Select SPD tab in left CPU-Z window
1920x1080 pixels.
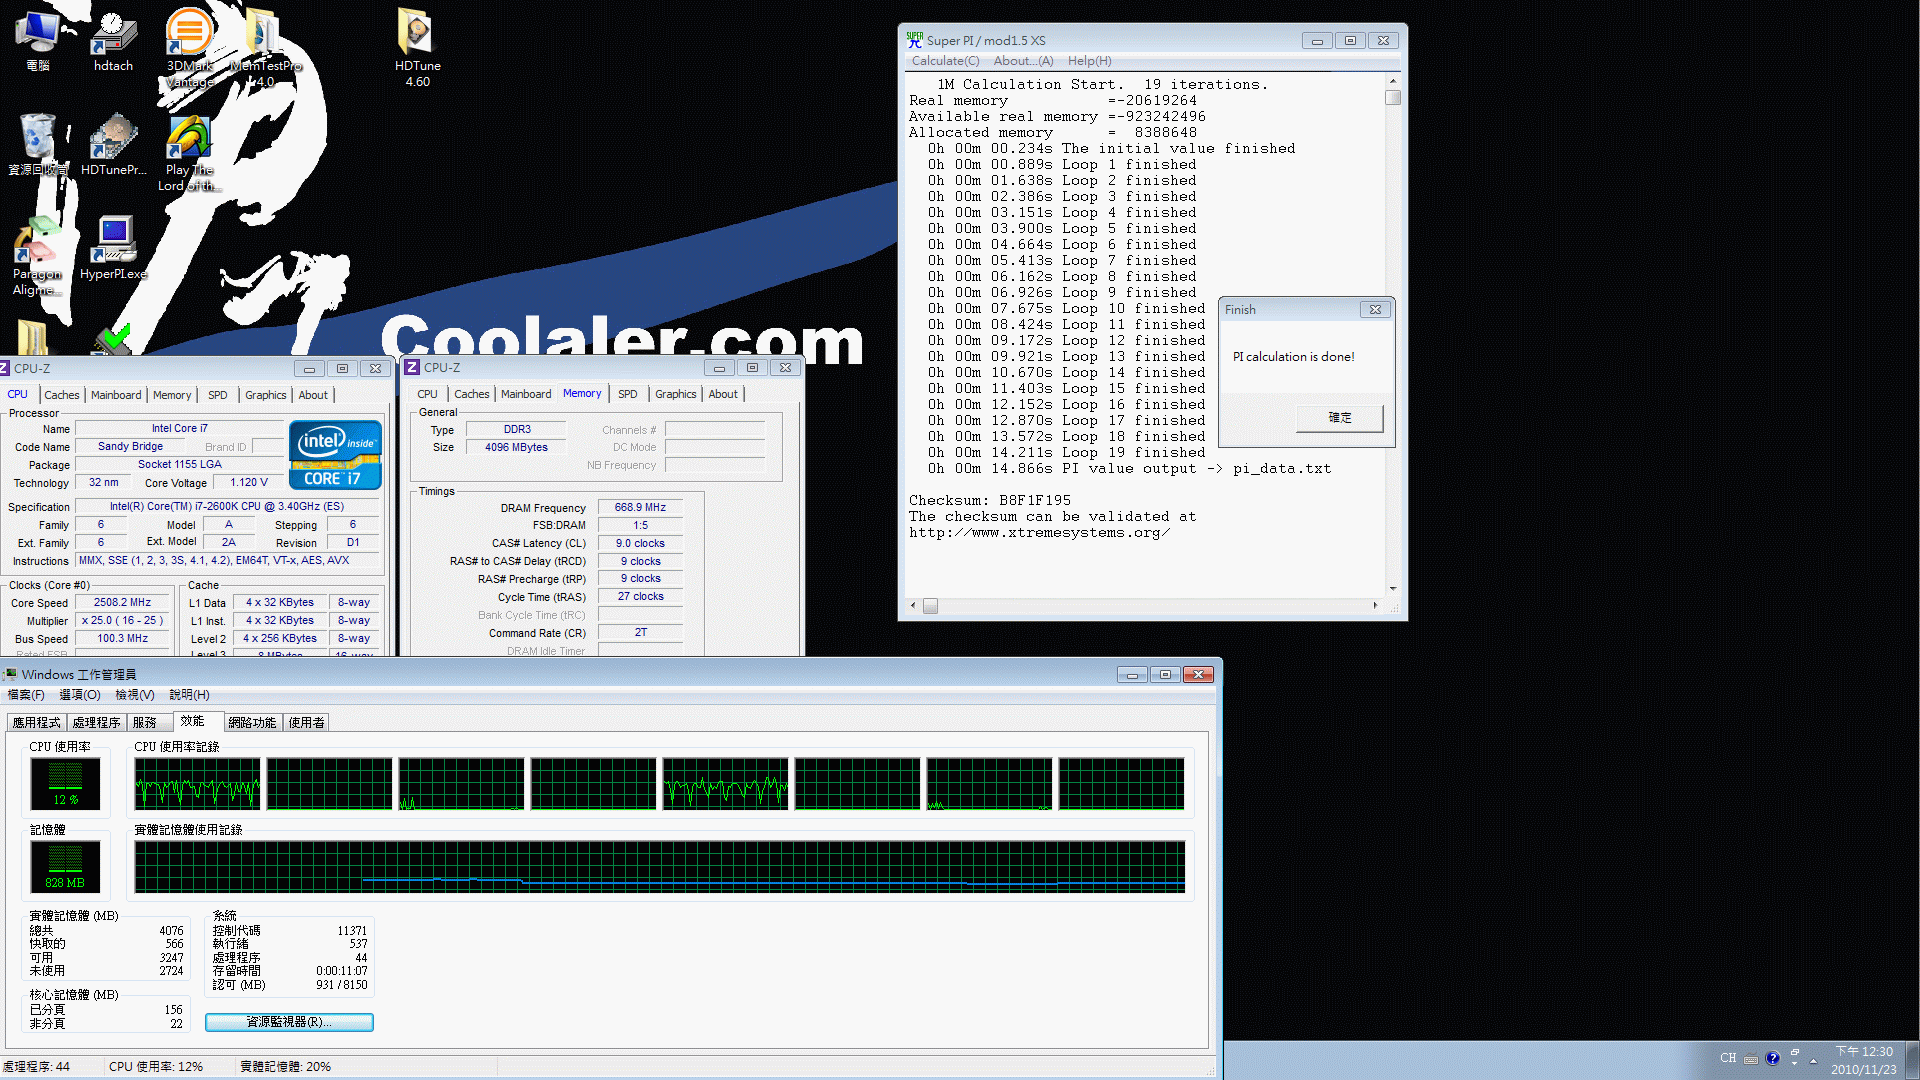click(x=218, y=395)
